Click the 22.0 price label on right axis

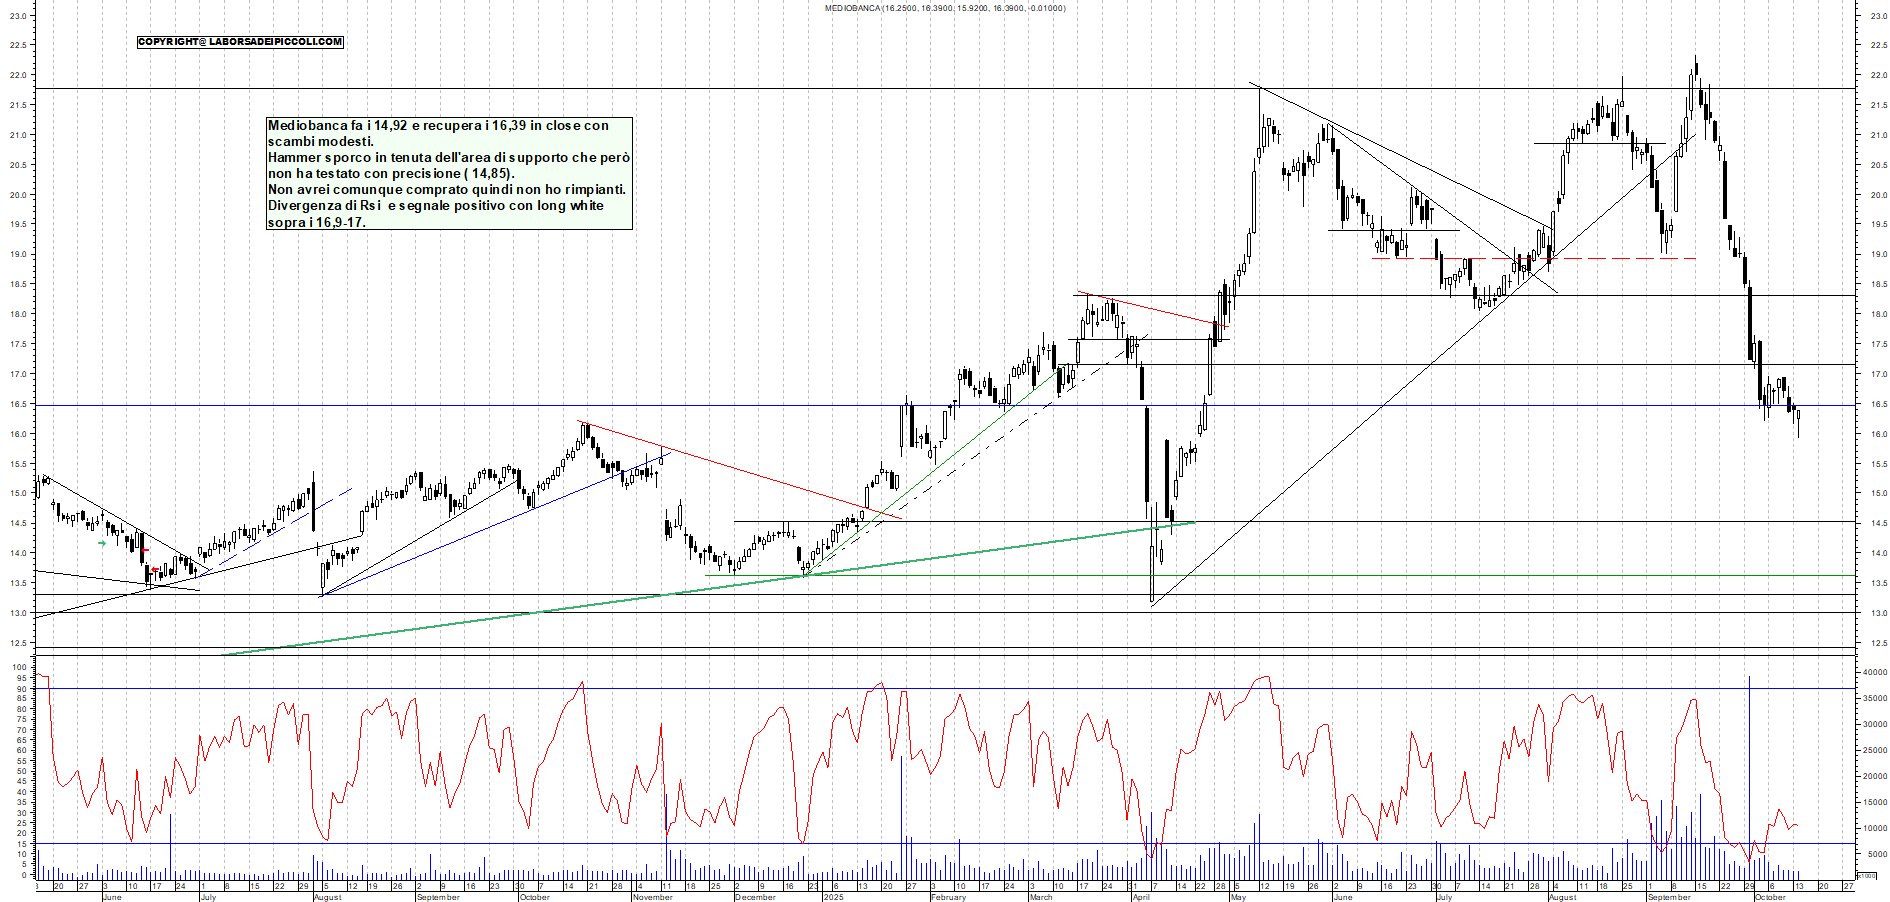[1878, 76]
